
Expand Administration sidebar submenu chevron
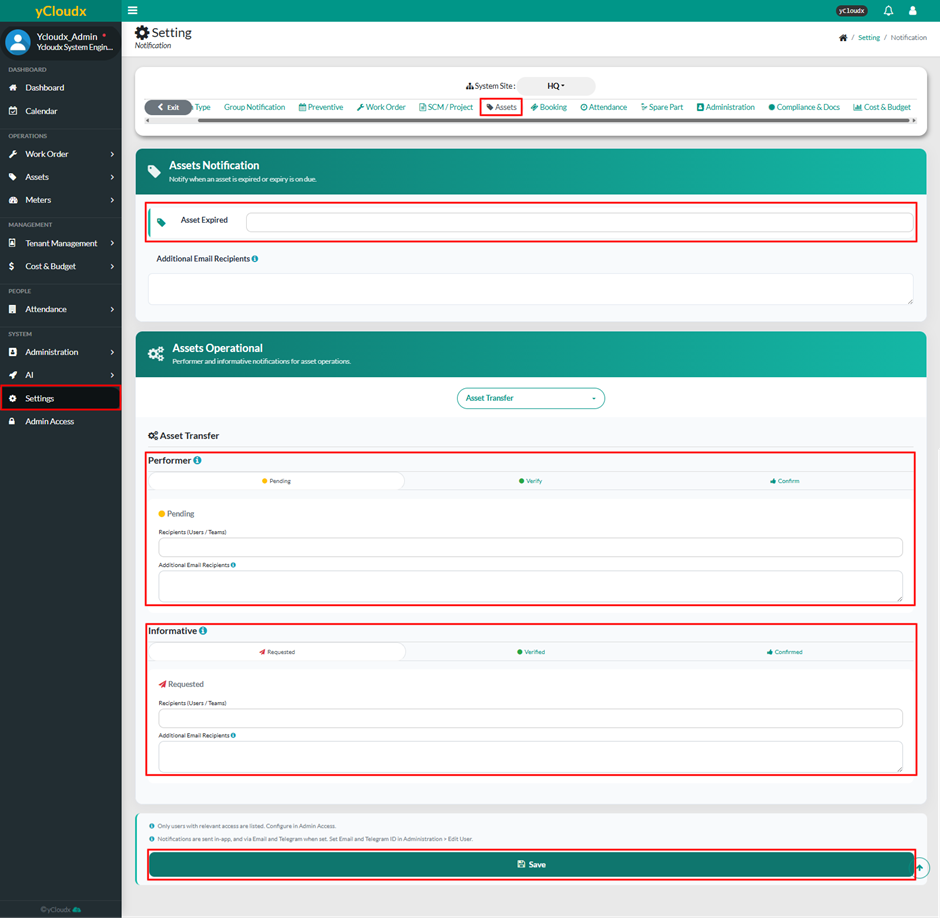(x=112, y=352)
